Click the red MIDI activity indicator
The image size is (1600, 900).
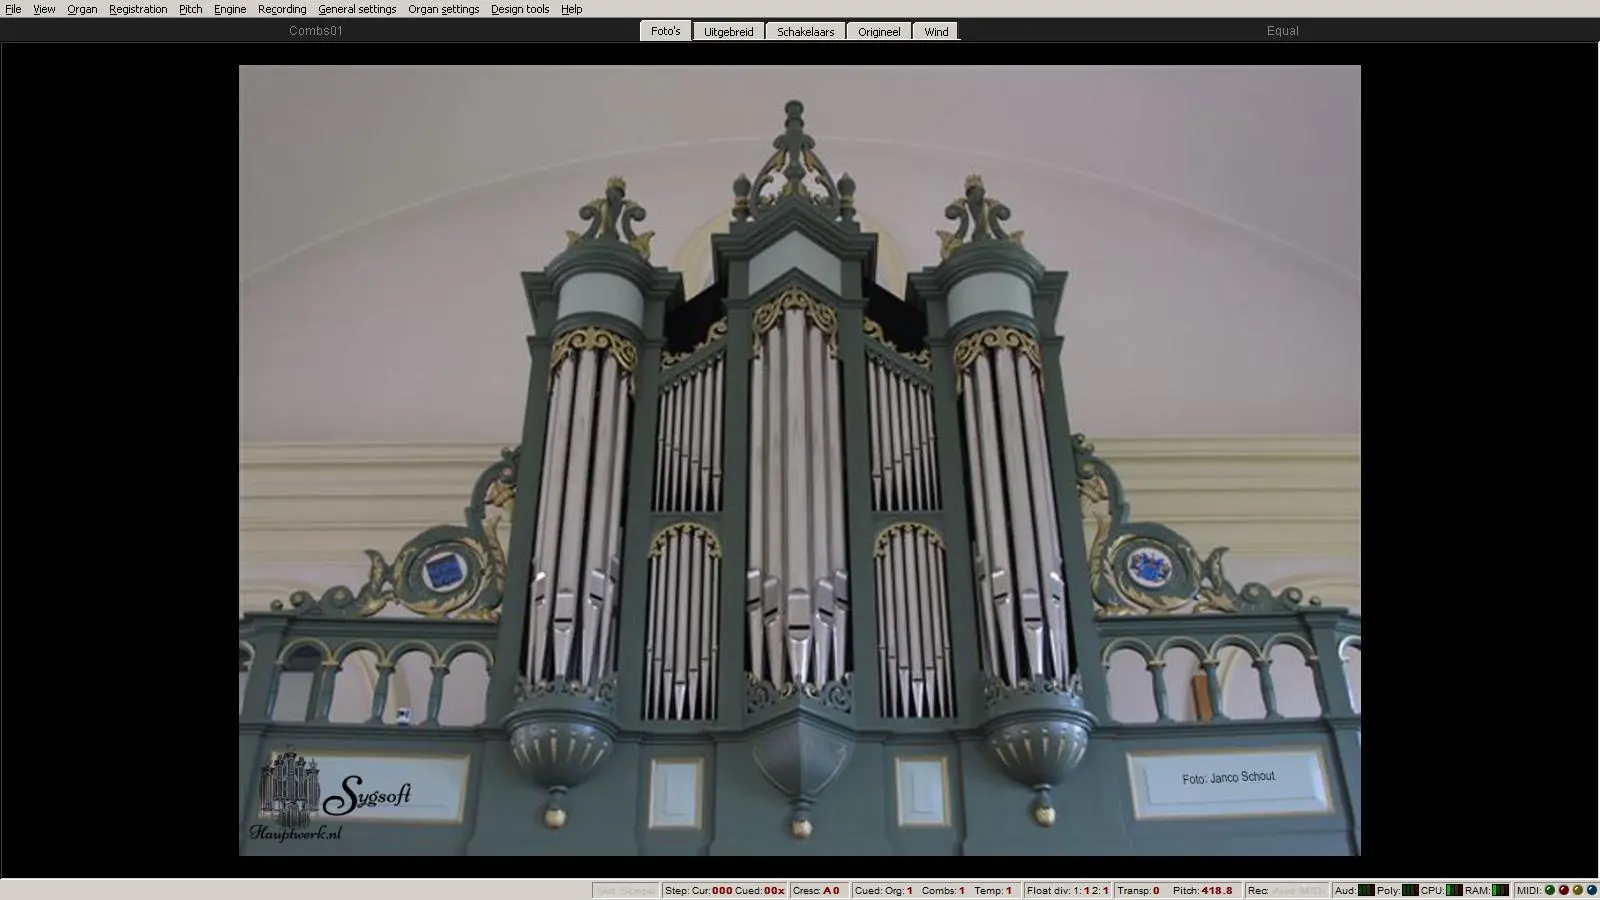tap(1564, 890)
